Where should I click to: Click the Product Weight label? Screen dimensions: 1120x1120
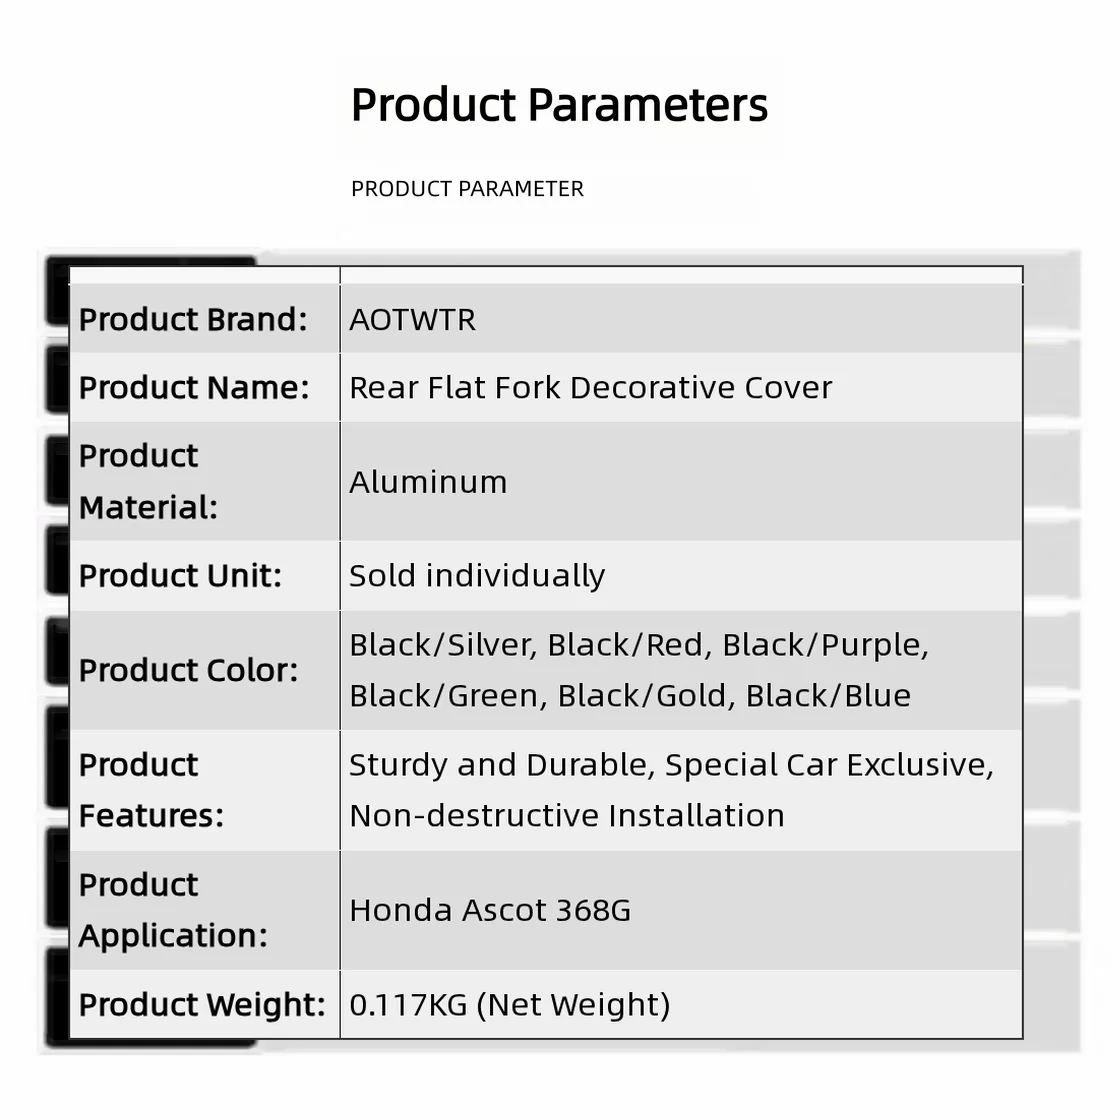202,1005
